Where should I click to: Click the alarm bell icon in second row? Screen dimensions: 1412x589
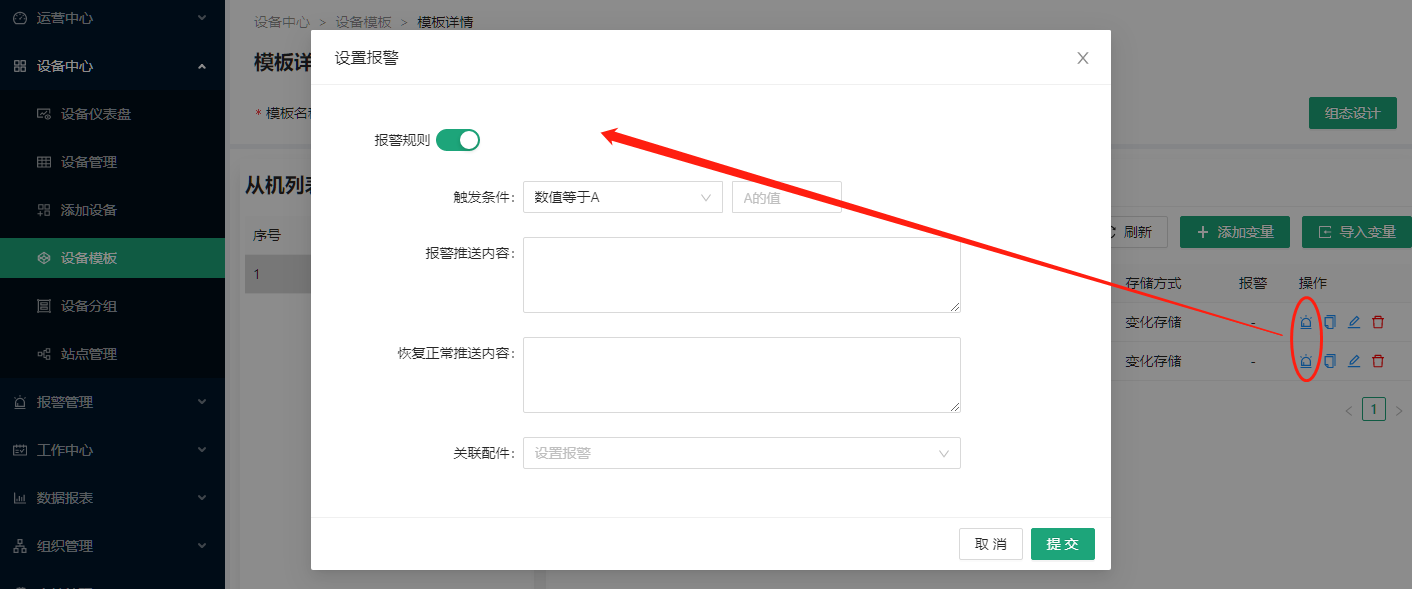(x=1305, y=361)
